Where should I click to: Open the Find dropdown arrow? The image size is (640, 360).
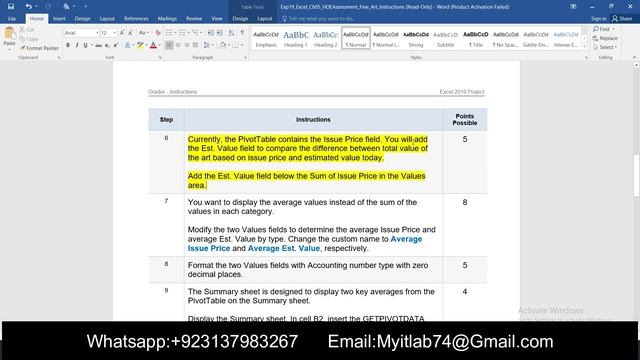tap(613, 29)
